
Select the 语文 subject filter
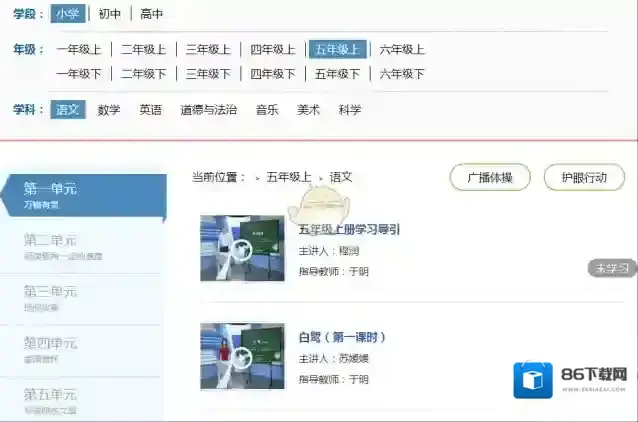[x=68, y=109]
